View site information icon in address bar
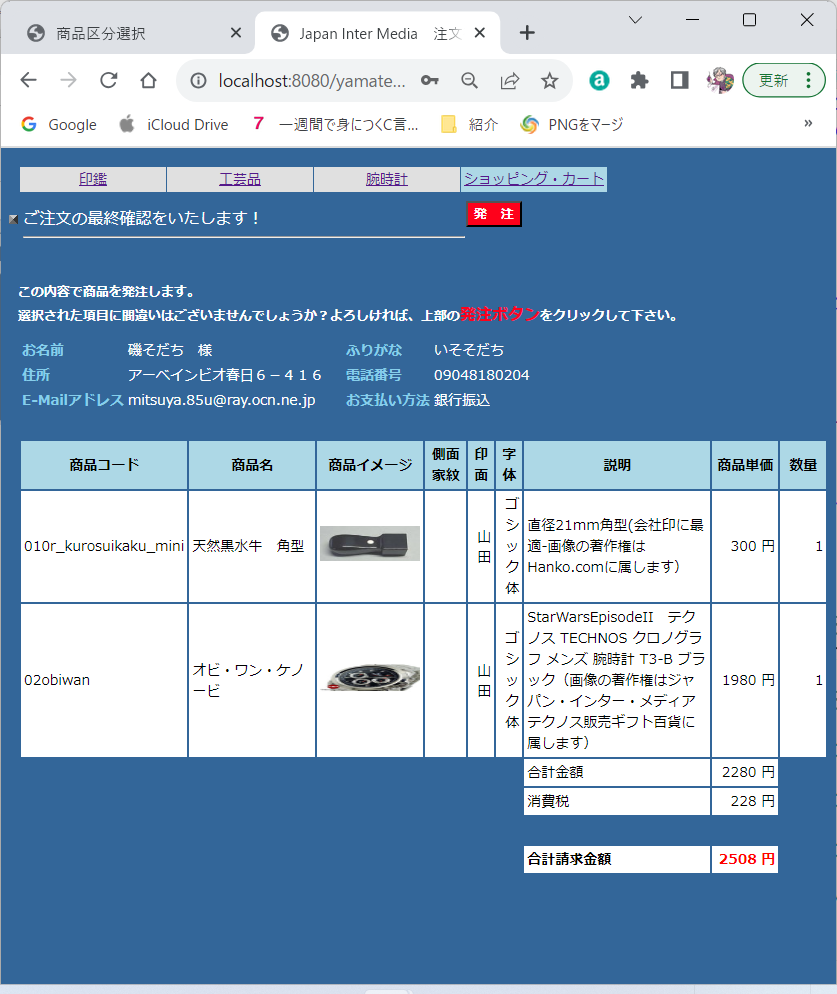This screenshot has height=994, width=837. point(198,81)
